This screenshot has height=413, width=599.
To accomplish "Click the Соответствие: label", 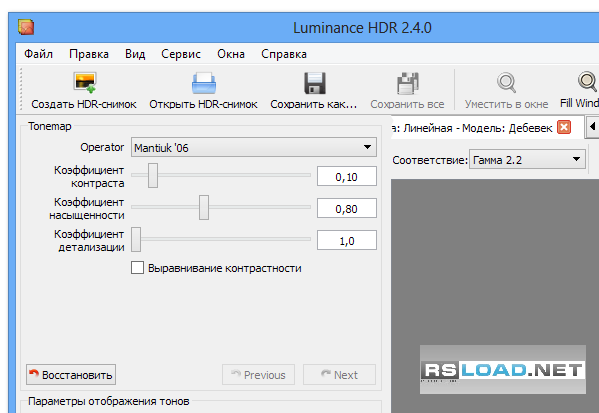I will coord(430,160).
